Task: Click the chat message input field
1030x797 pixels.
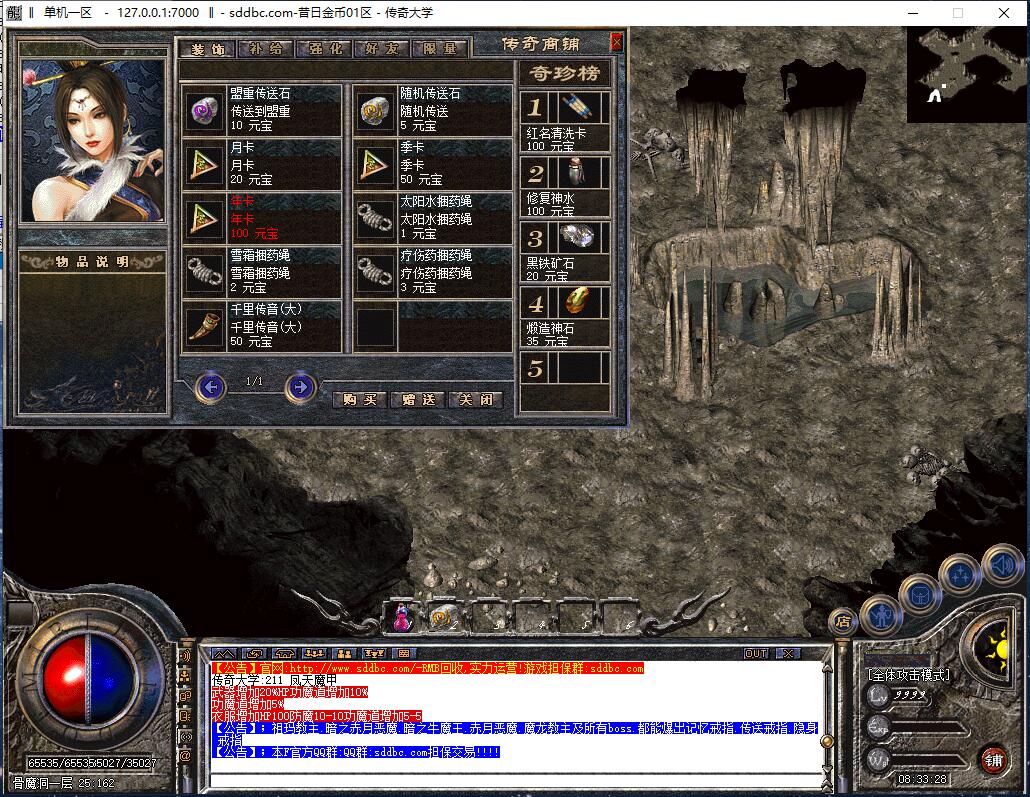Action: tap(516, 780)
